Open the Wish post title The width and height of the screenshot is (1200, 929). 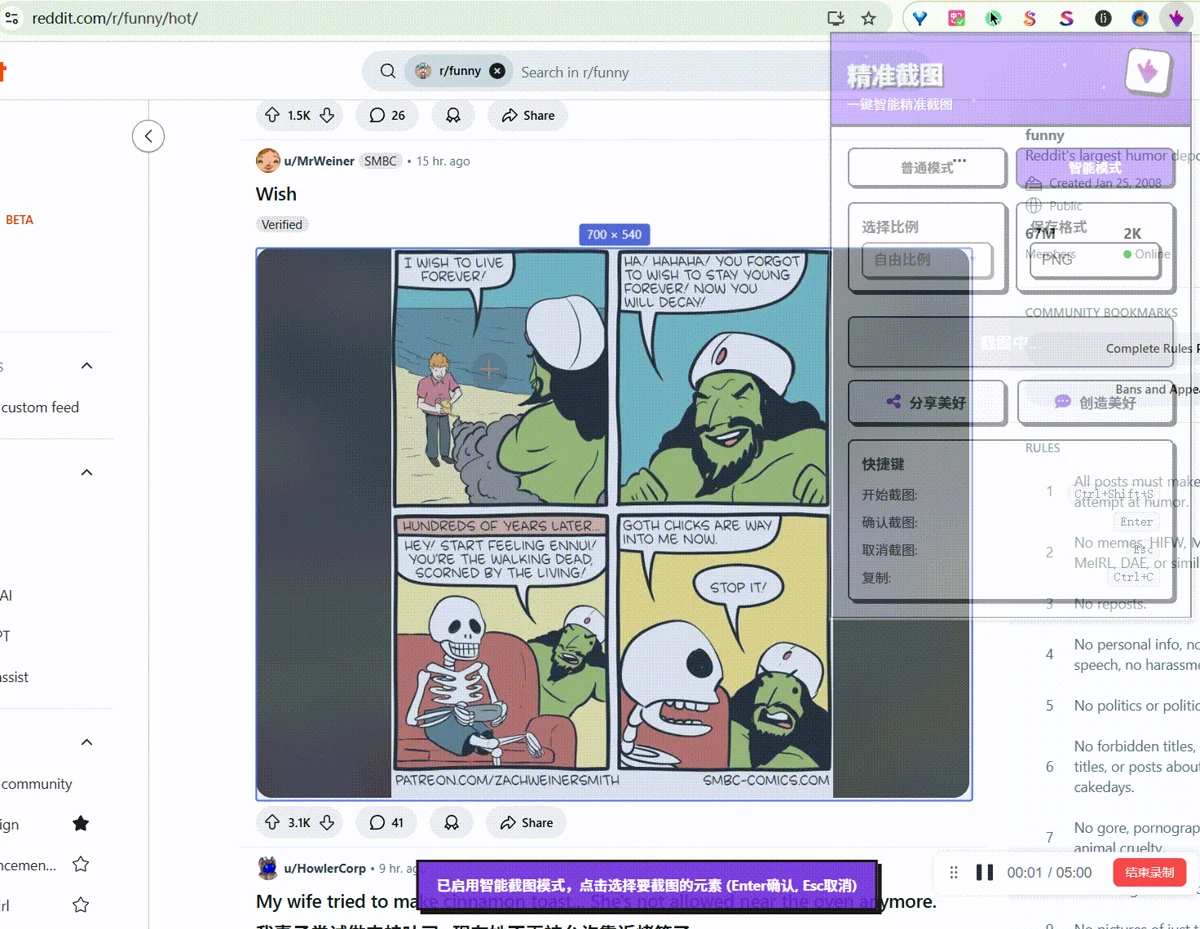pos(276,194)
